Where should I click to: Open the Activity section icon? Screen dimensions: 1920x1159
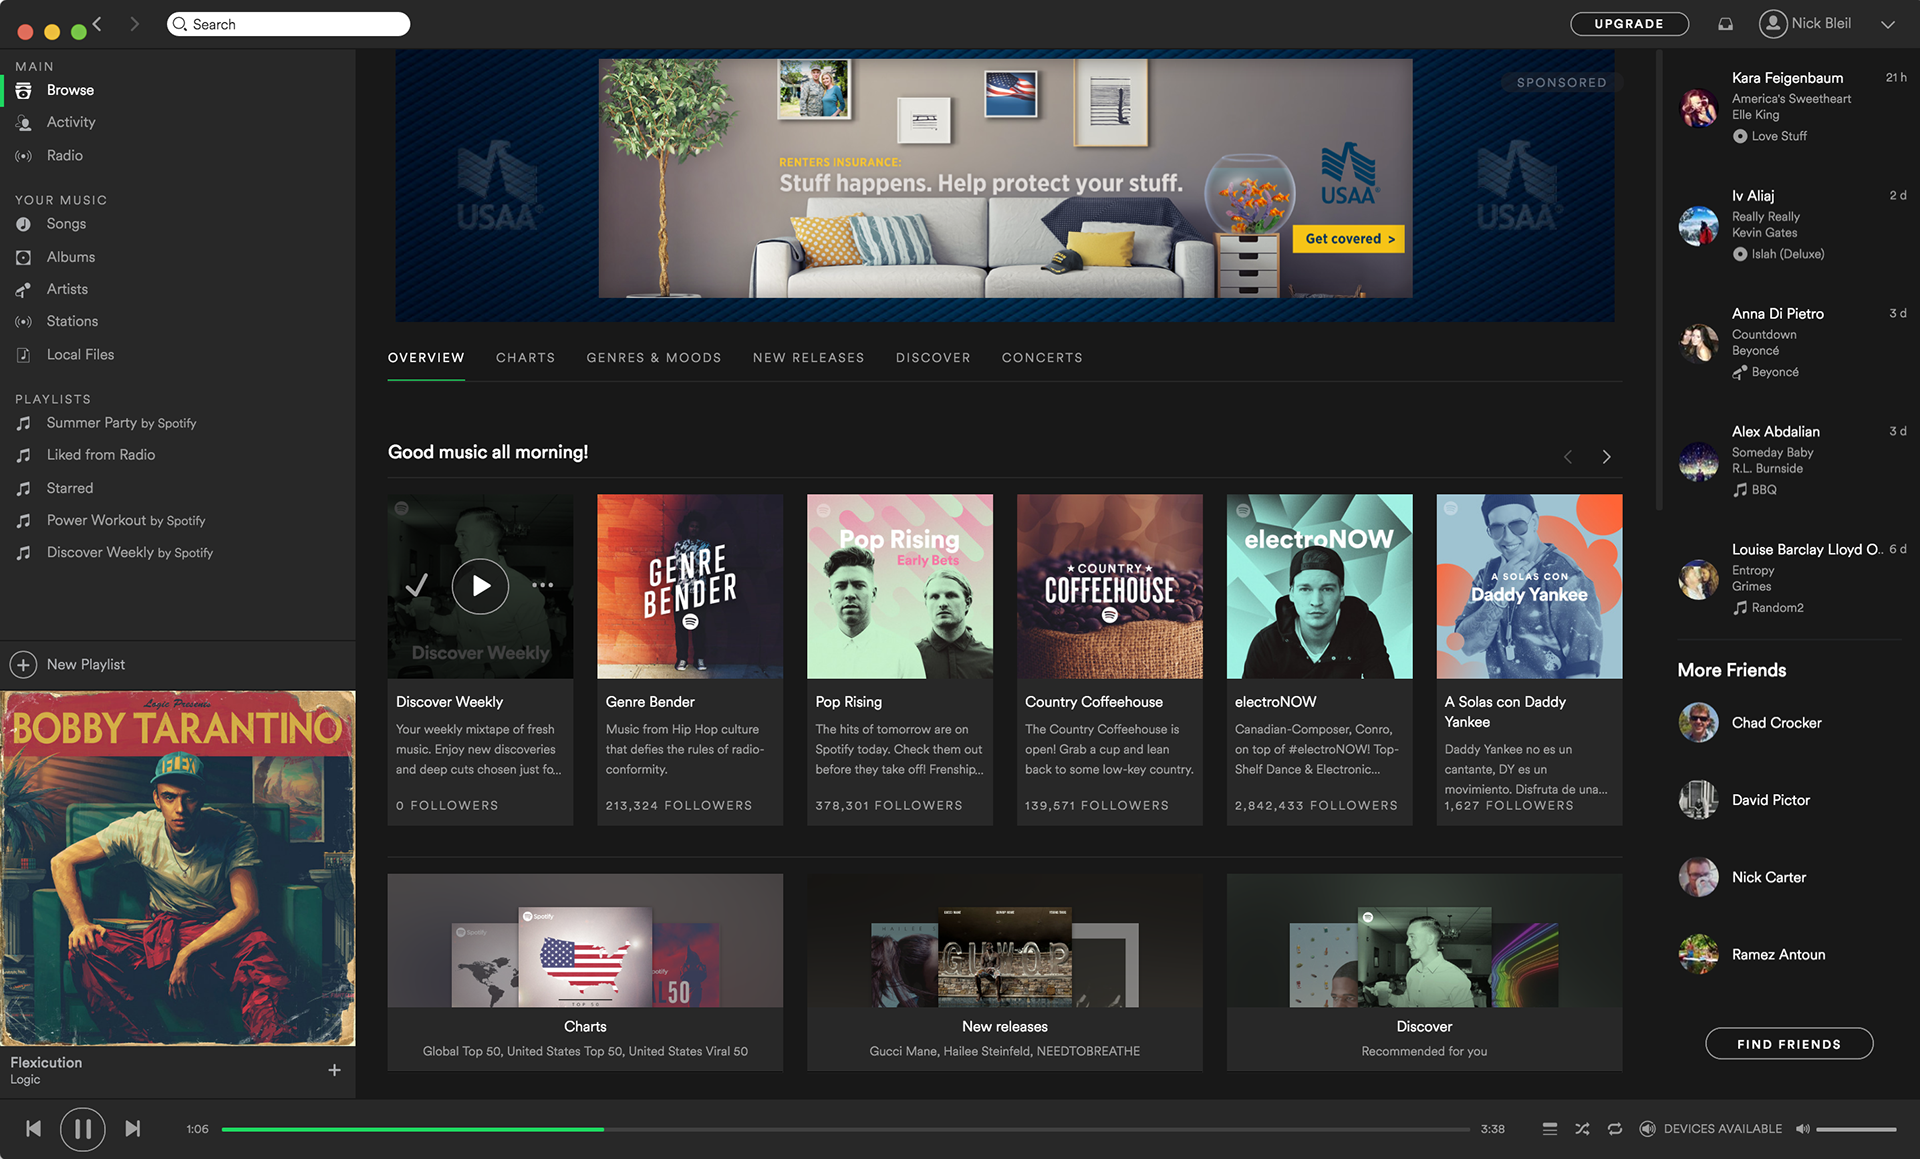[24, 123]
